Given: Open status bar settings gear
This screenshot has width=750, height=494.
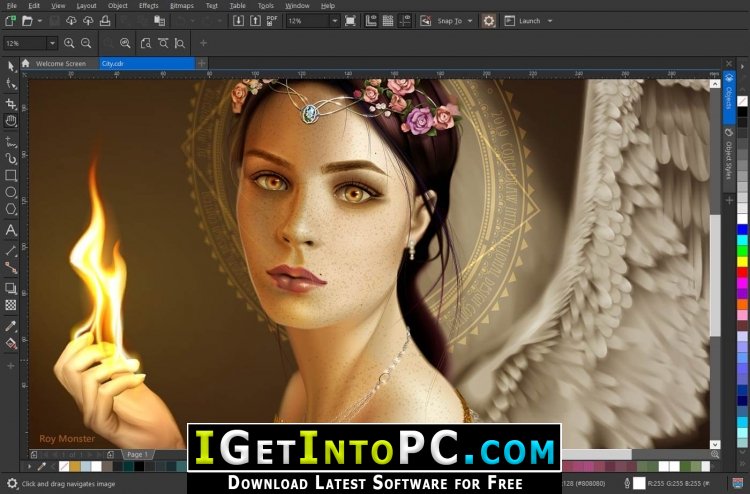Looking at the screenshot, I should (x=12, y=483).
